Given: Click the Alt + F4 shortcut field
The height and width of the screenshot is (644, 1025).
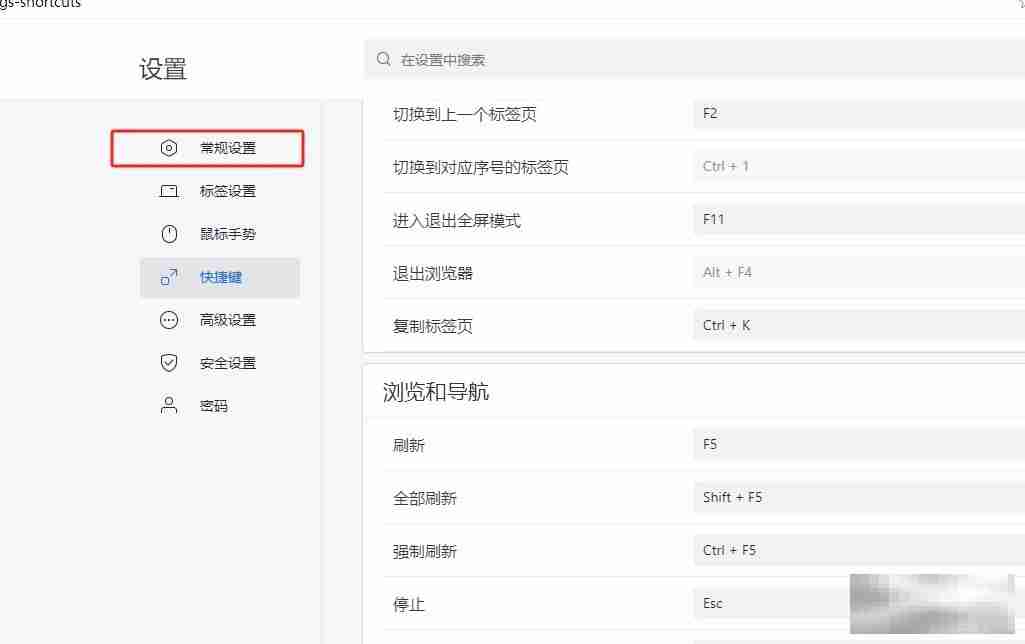Looking at the screenshot, I should 859,273.
